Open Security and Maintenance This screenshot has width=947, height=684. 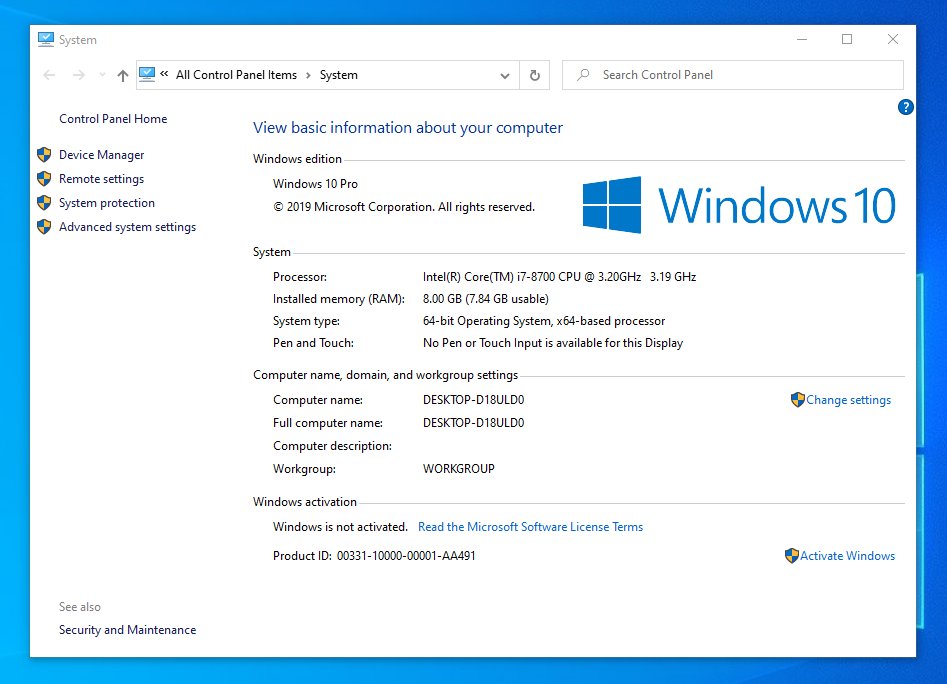pyautogui.click(x=127, y=630)
